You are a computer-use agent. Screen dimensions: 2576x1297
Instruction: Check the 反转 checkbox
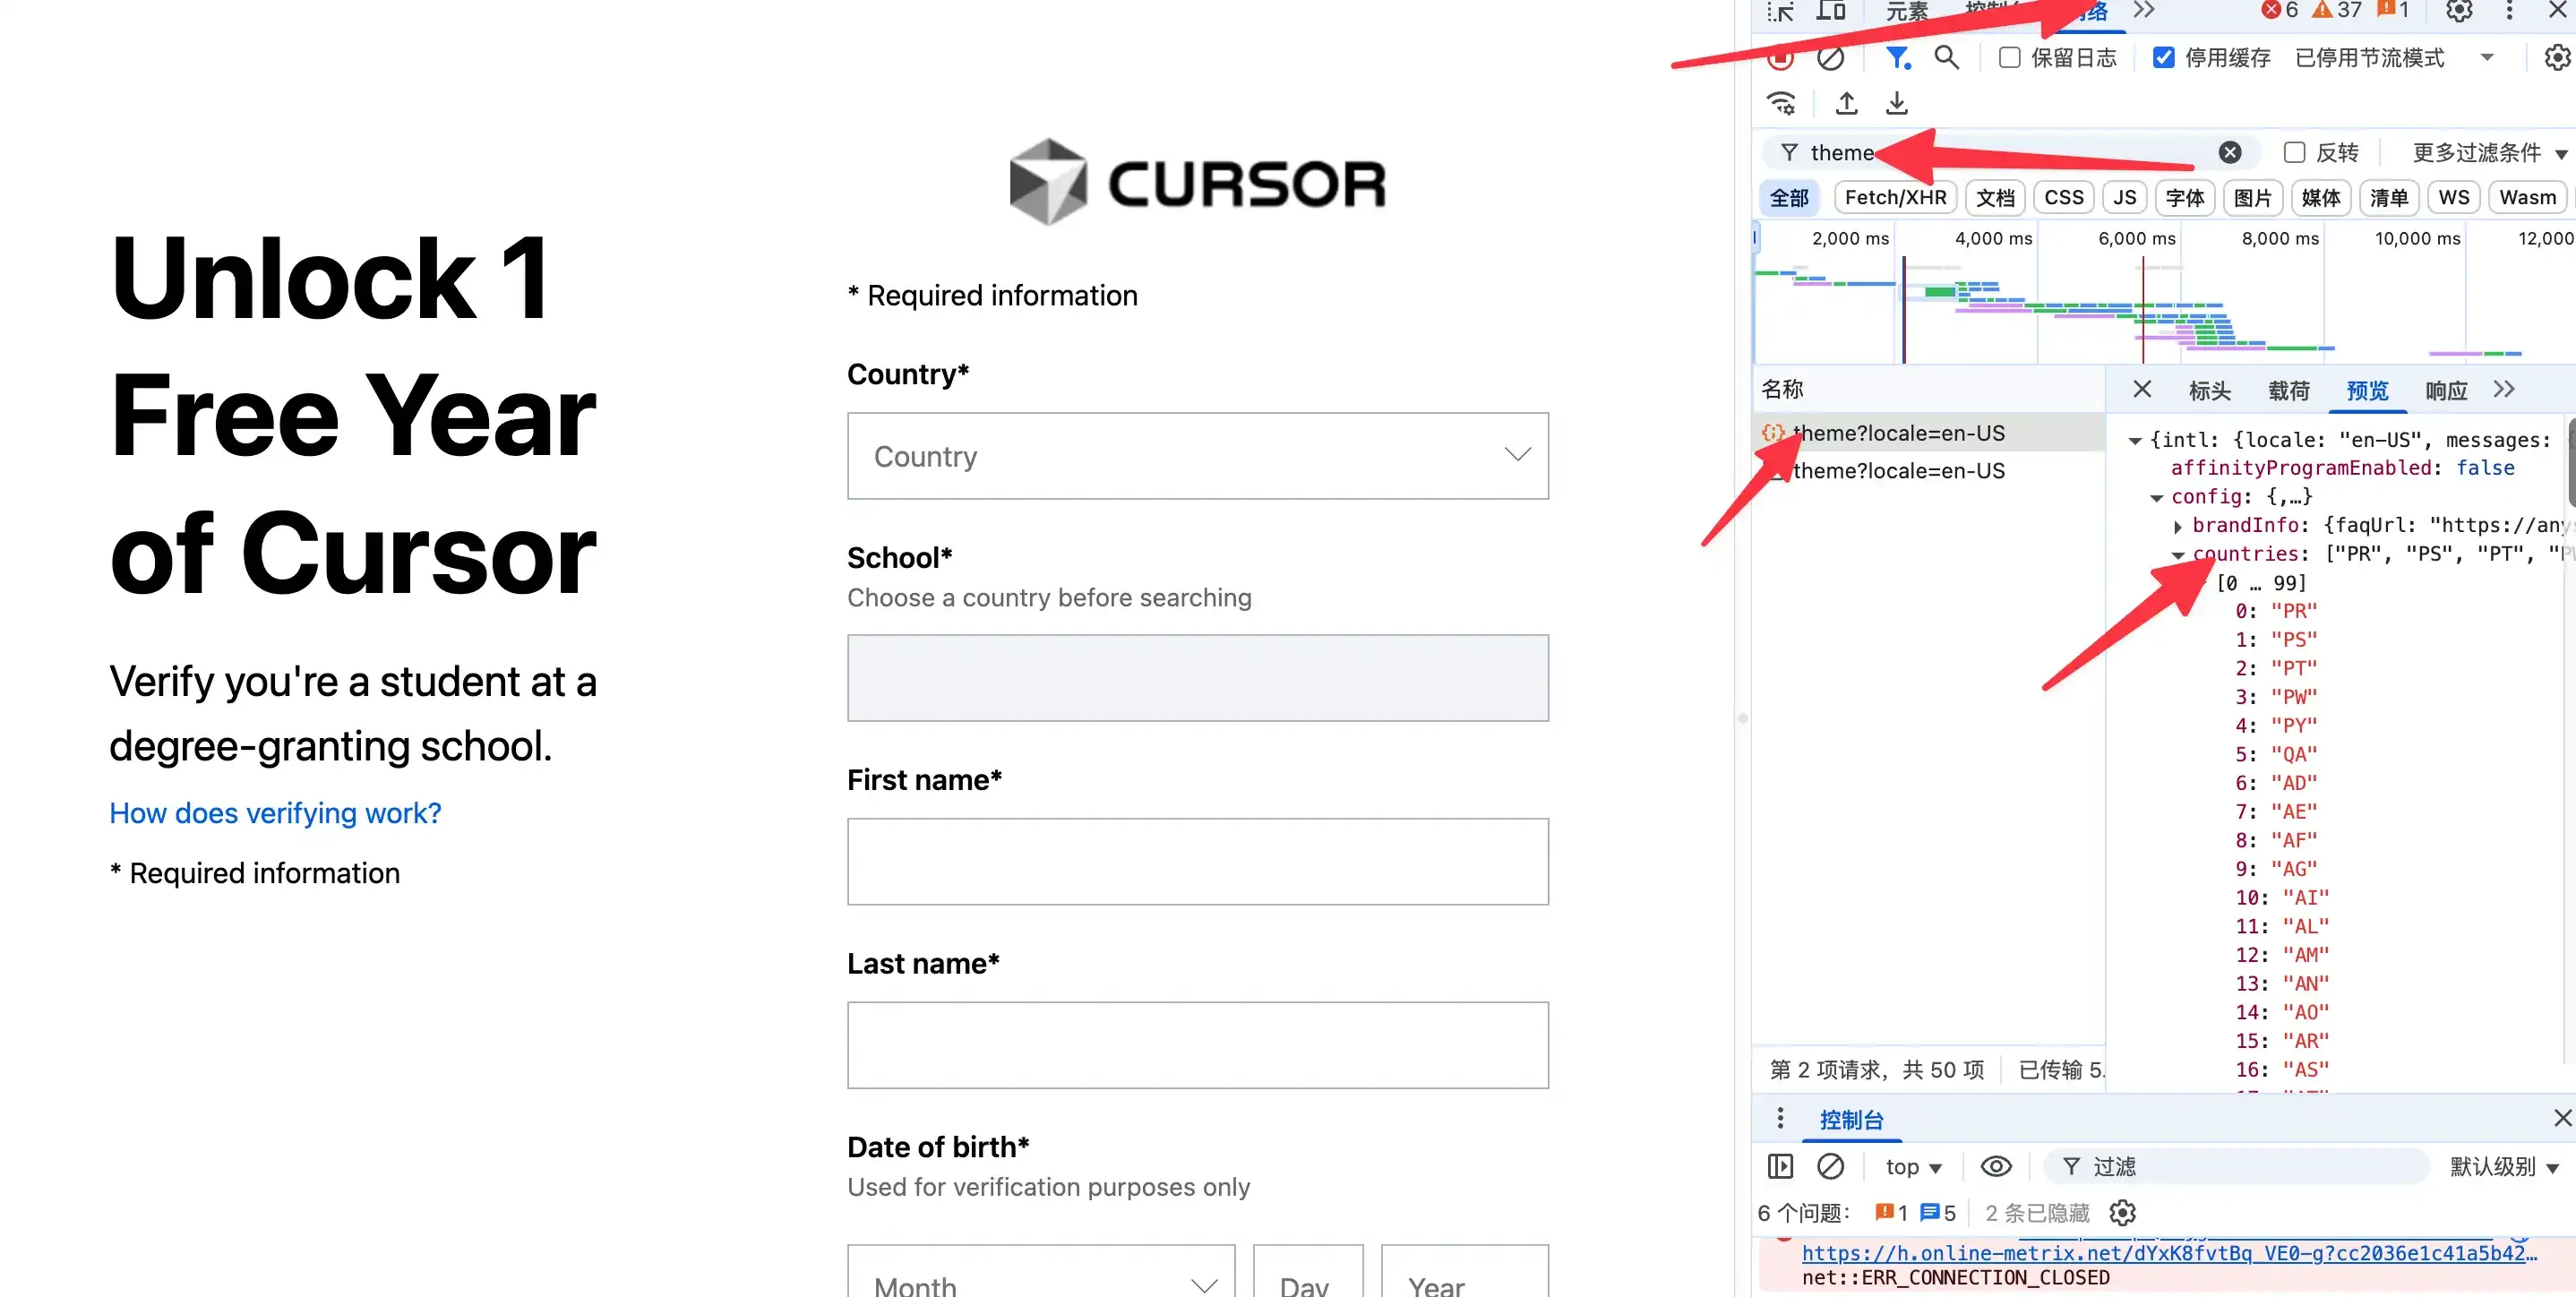[x=2295, y=152]
